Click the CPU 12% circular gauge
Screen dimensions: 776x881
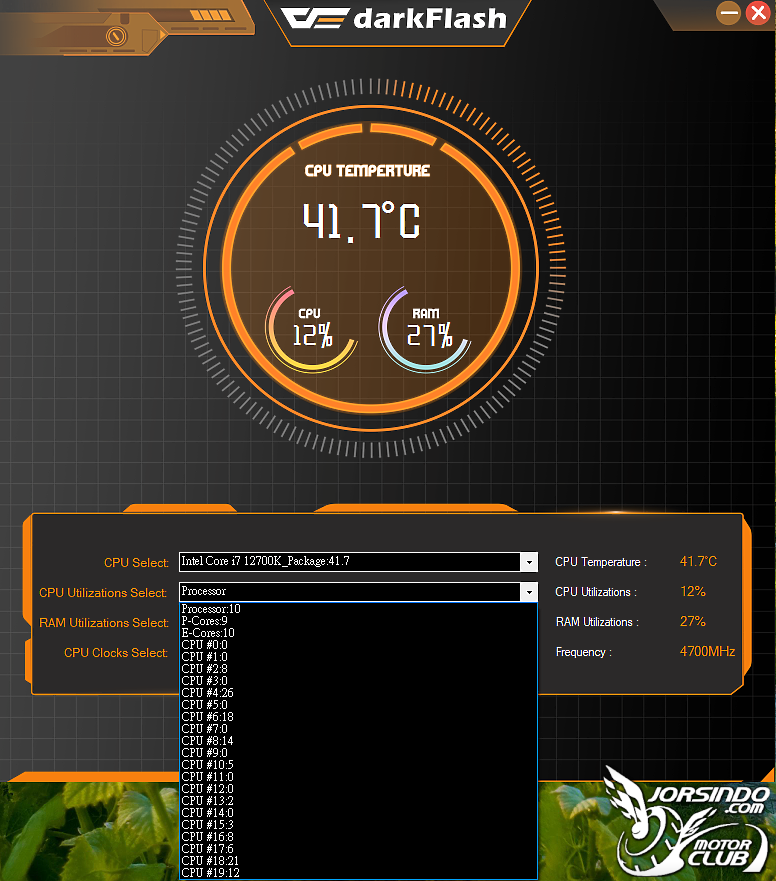click(x=311, y=330)
